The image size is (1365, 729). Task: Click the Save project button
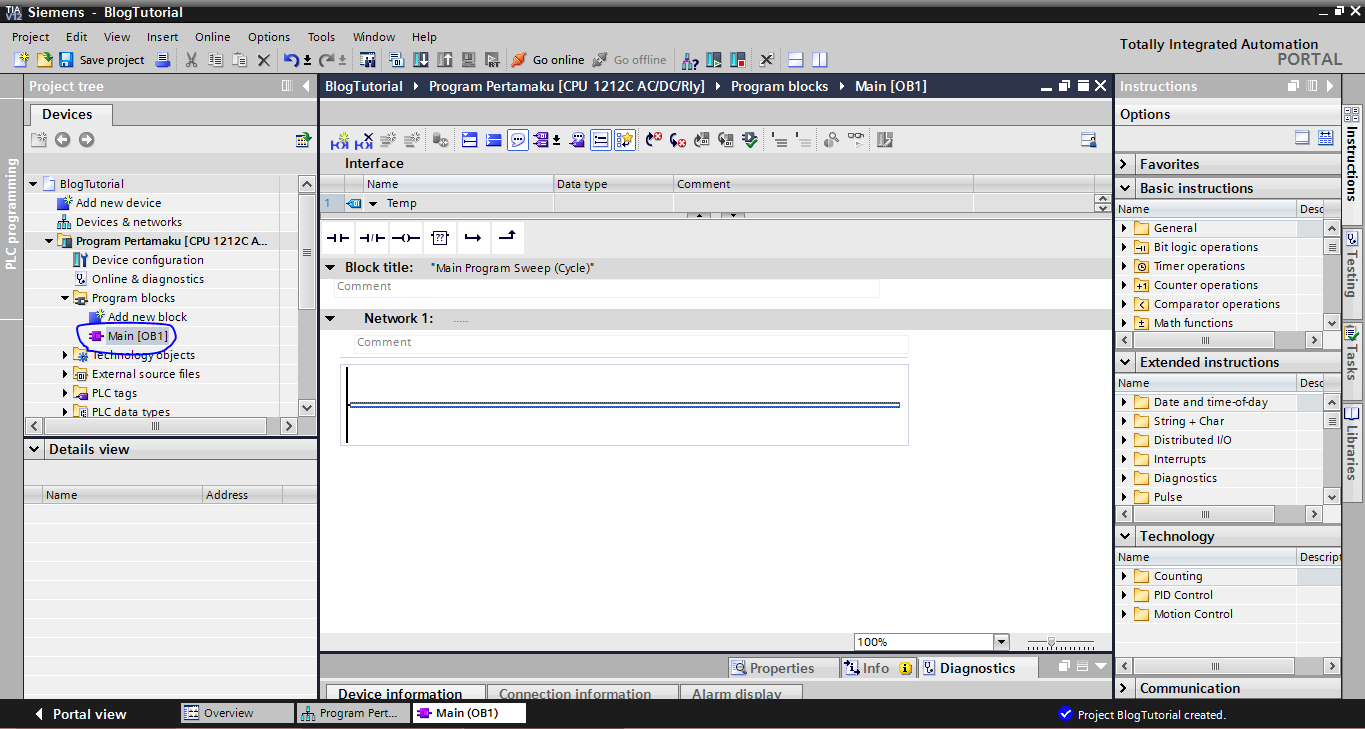click(x=102, y=60)
